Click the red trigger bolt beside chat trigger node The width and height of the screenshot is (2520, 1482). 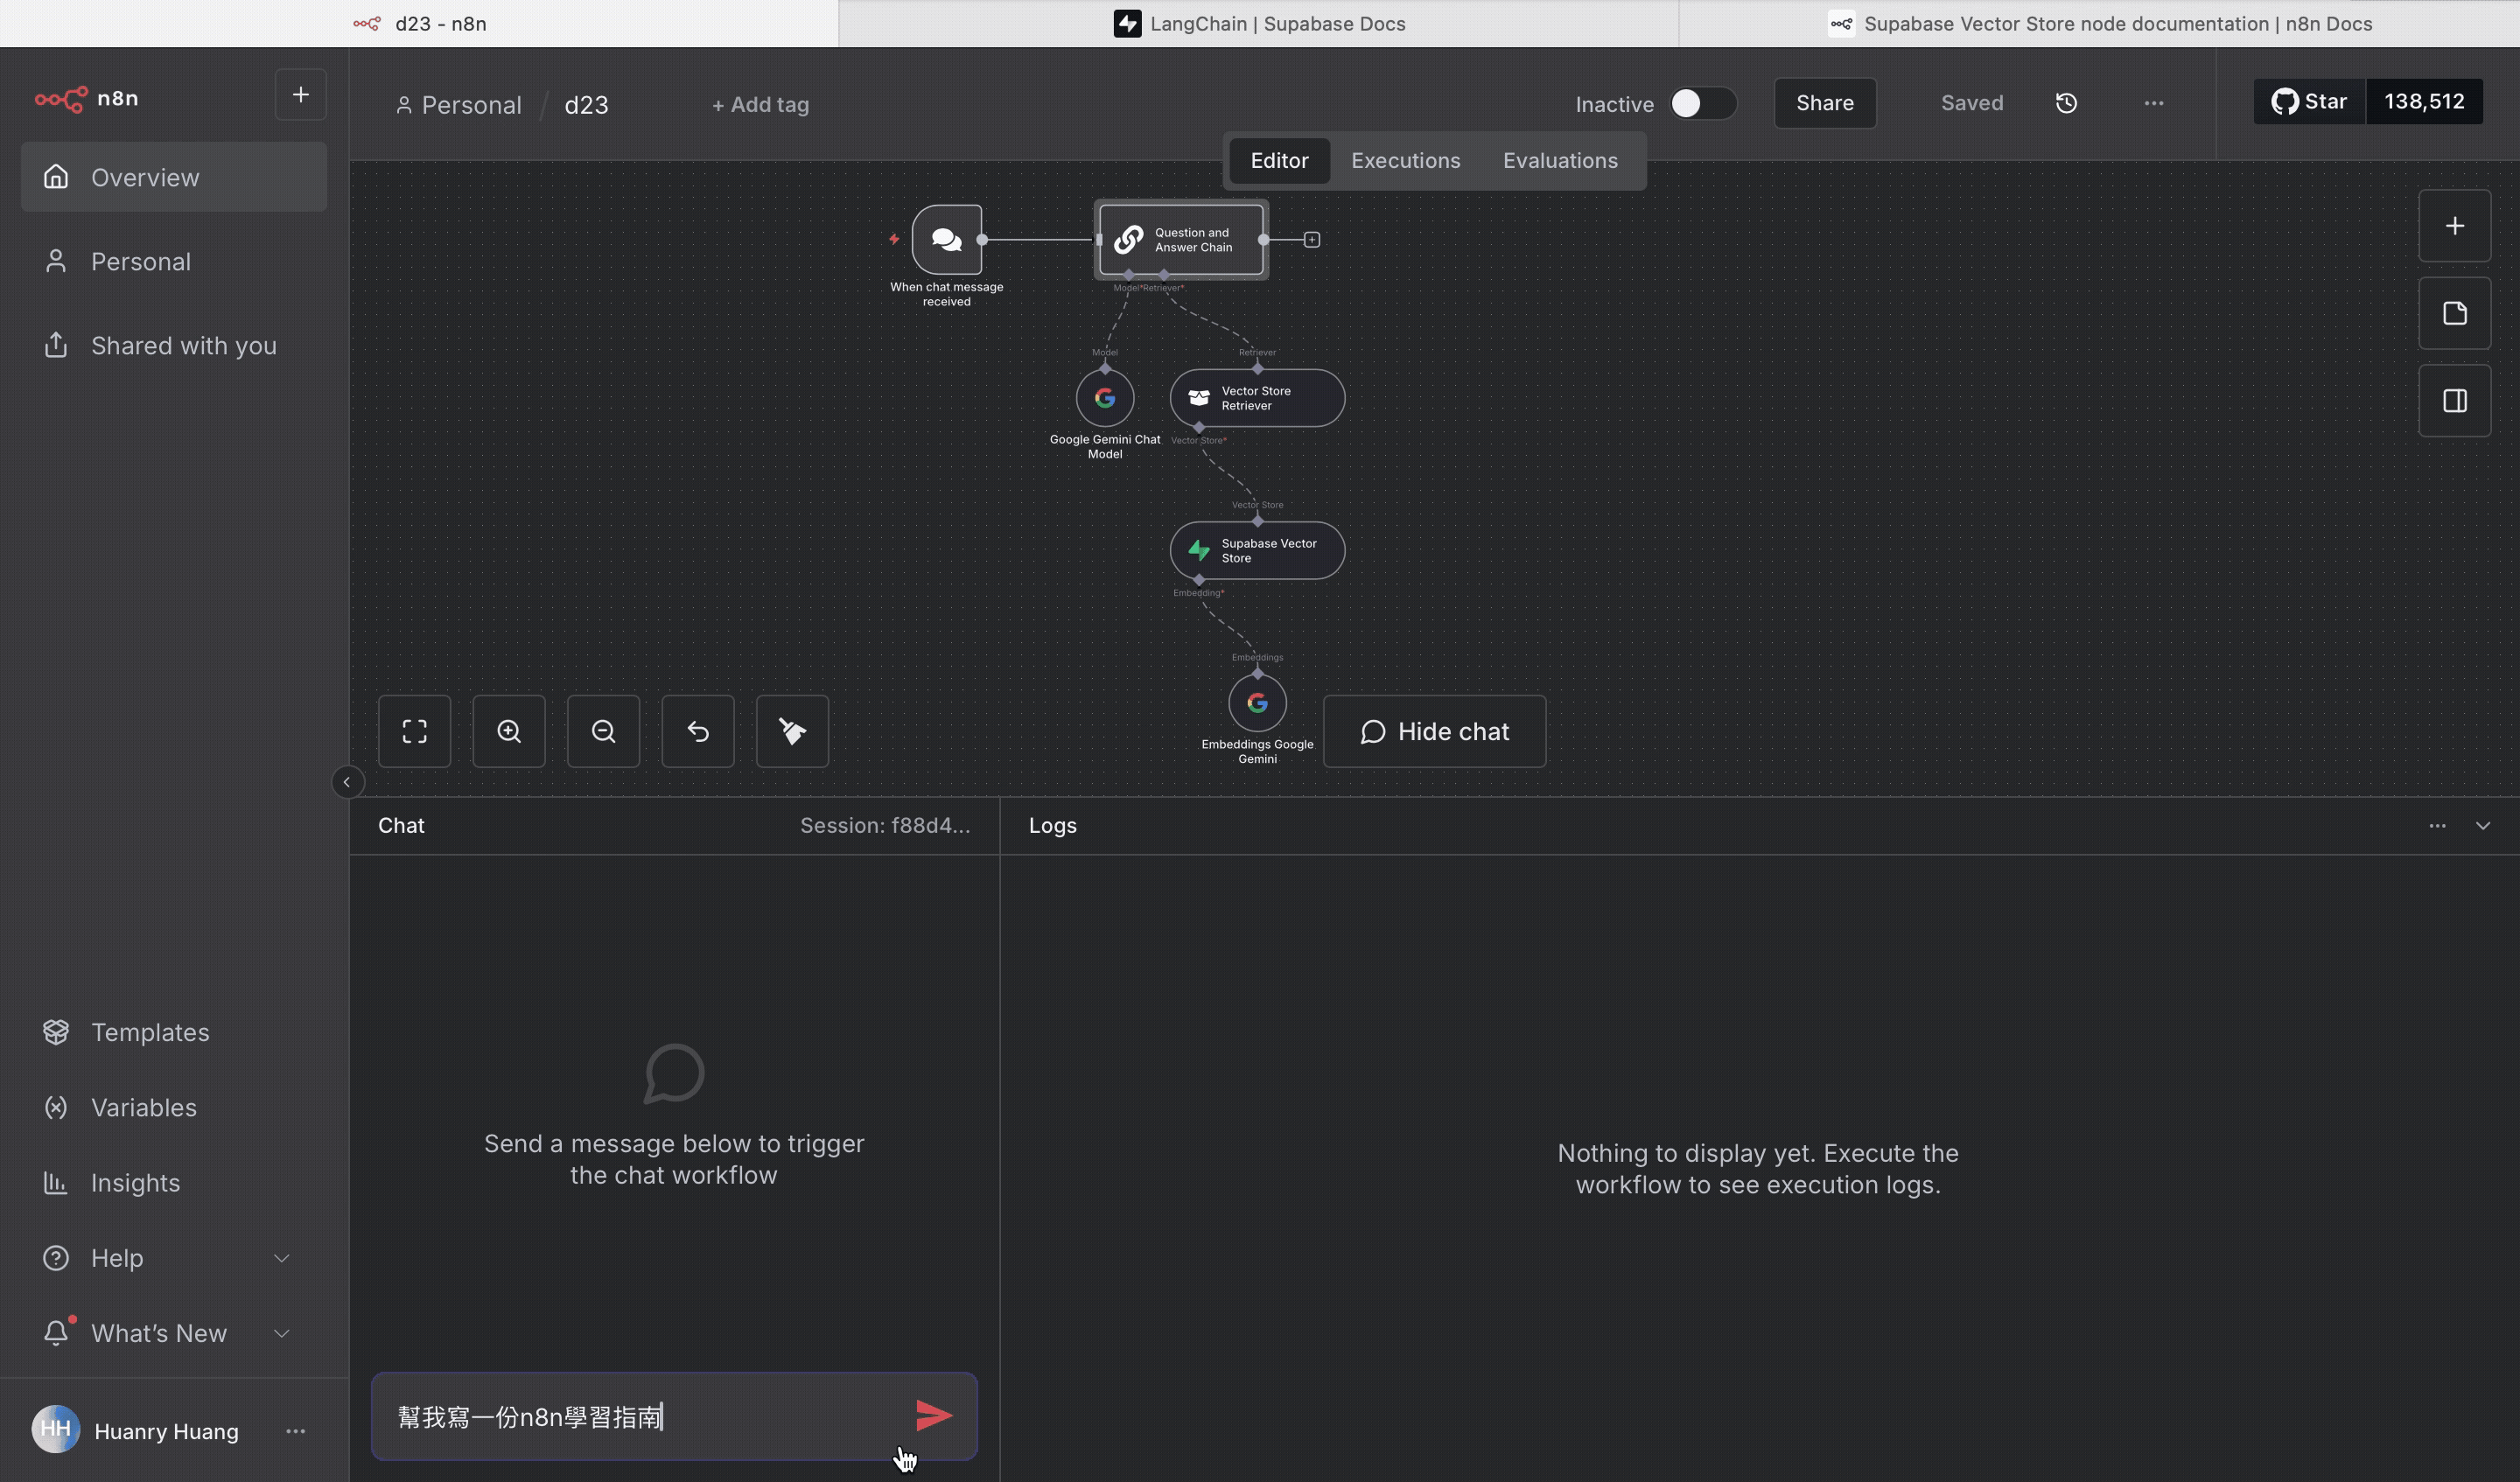(x=894, y=239)
